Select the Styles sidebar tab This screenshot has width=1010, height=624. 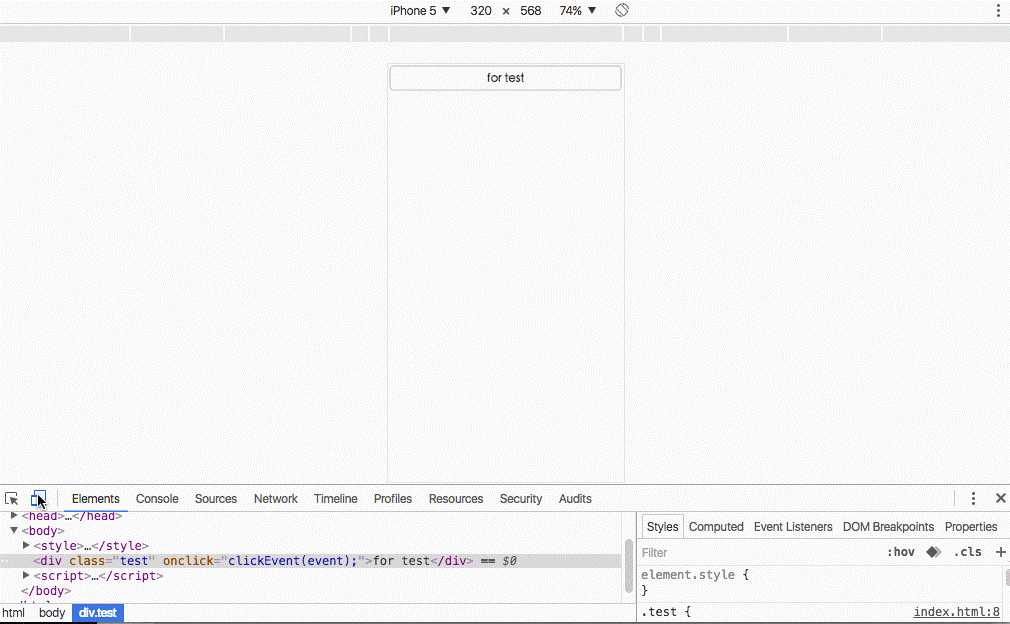(x=662, y=527)
